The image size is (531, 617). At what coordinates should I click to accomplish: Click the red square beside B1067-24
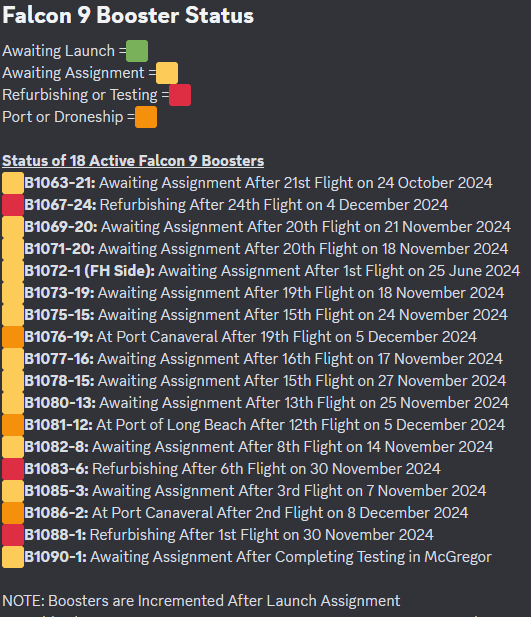(x=13, y=205)
